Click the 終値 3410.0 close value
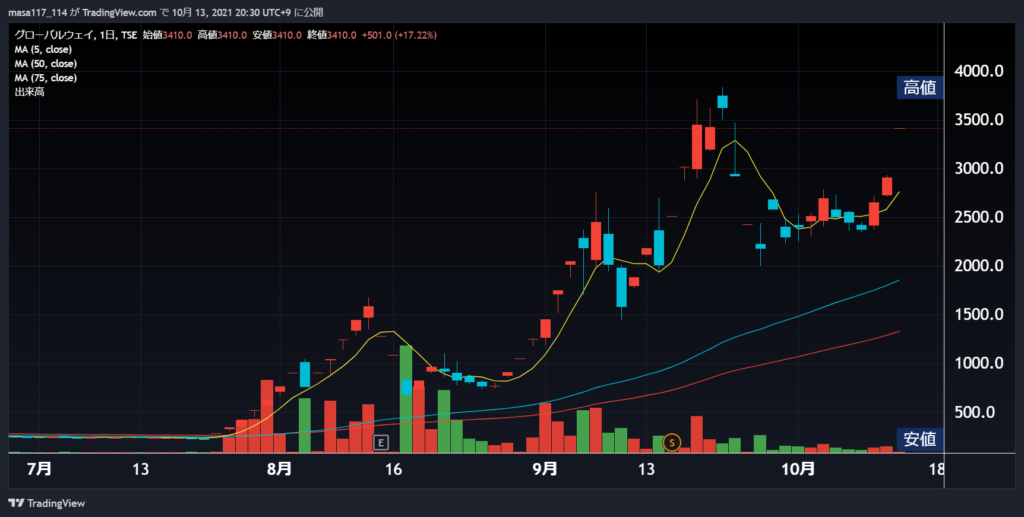The width and height of the screenshot is (1024, 517). pyautogui.click(x=332, y=35)
